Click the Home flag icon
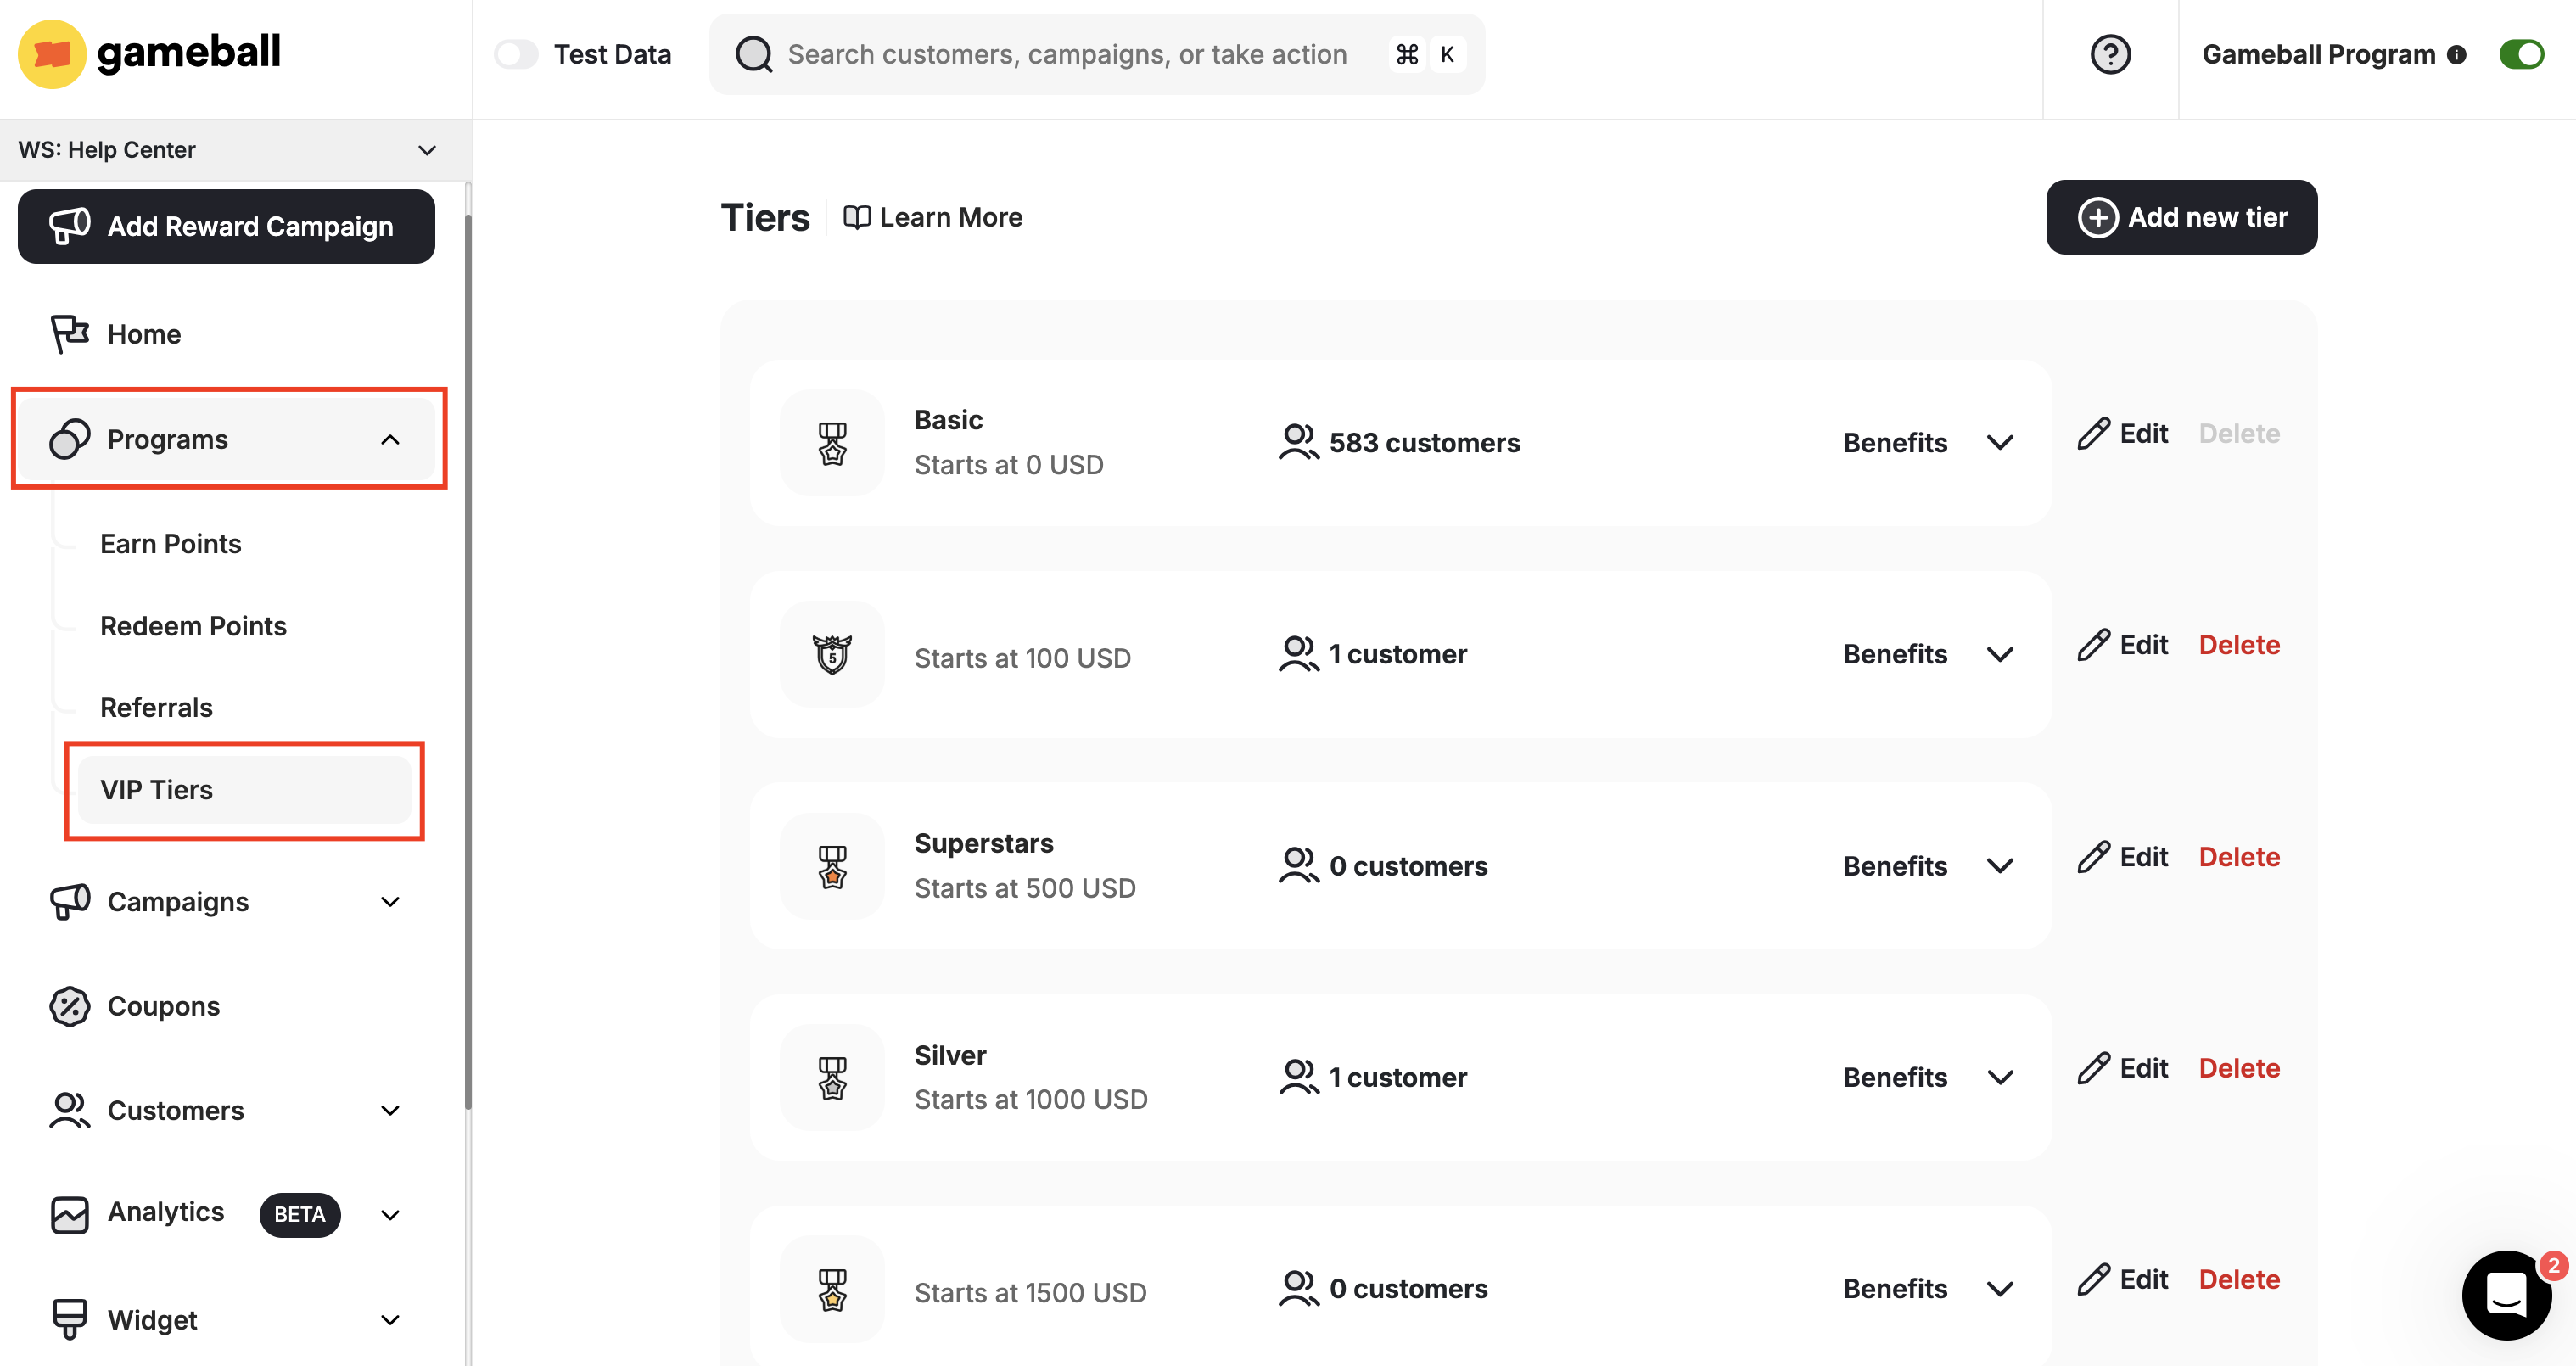This screenshot has width=2576, height=1366. 70,334
